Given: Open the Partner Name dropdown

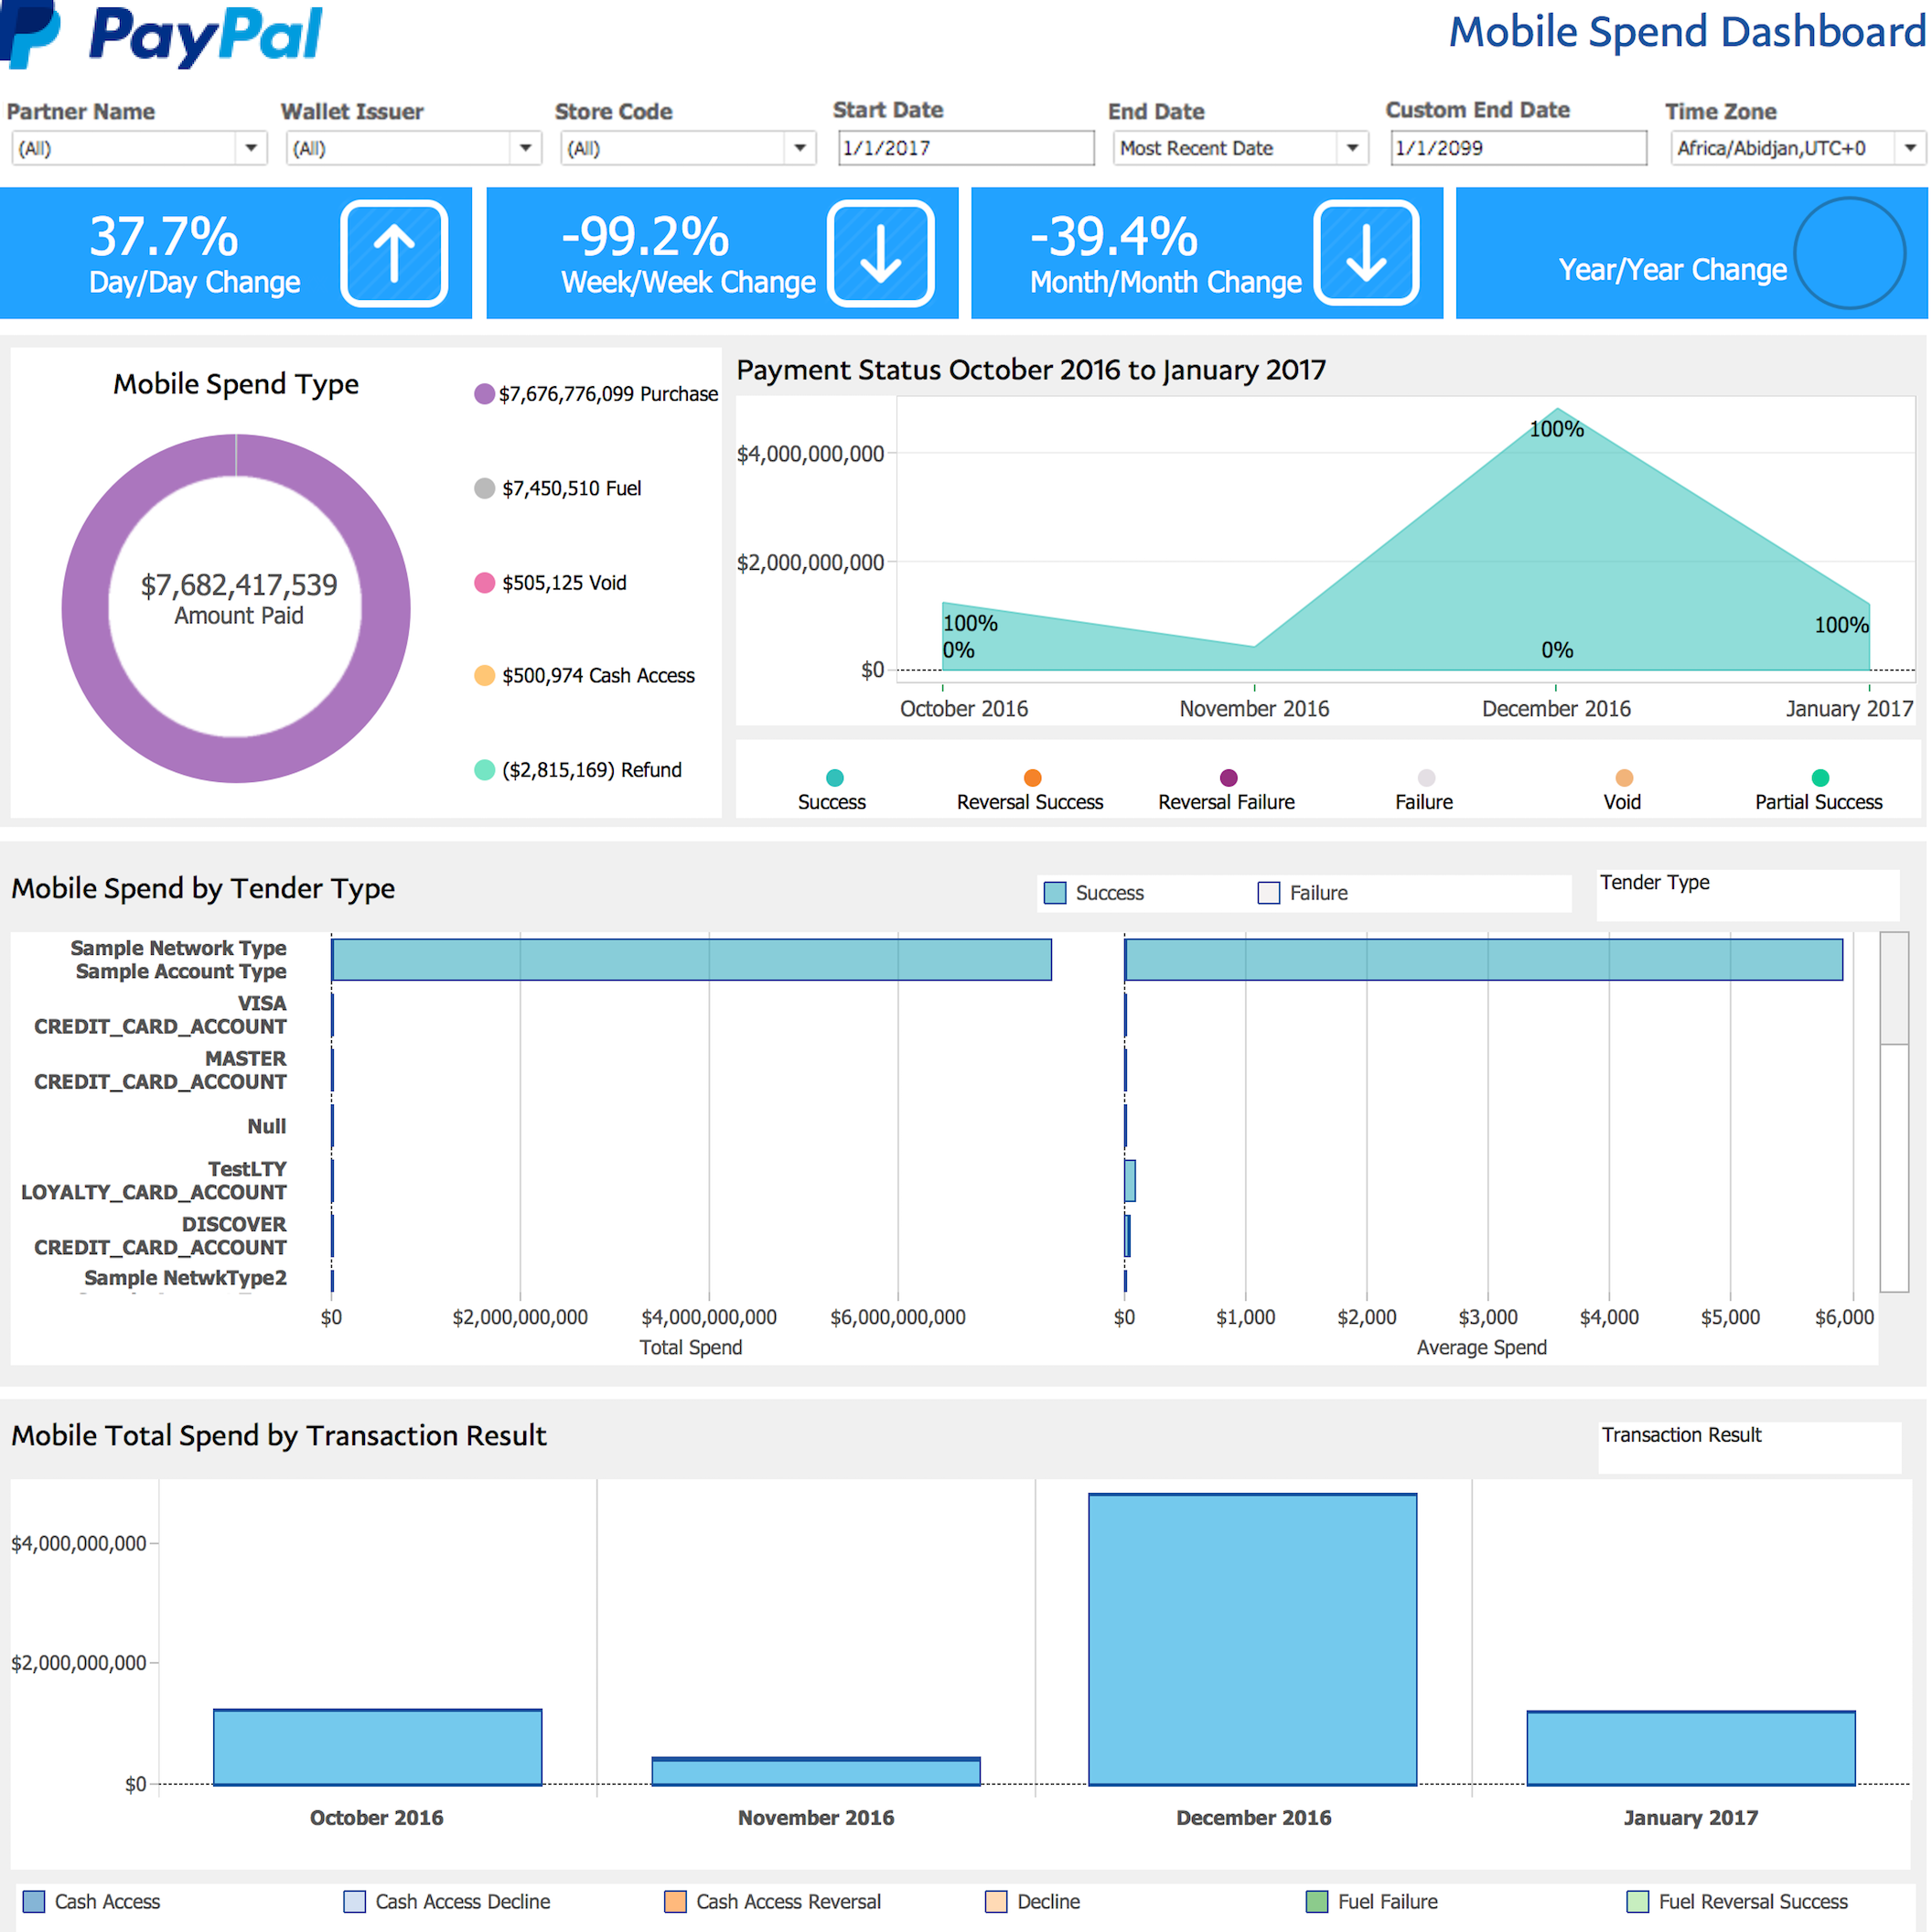Looking at the screenshot, I should point(251,148).
